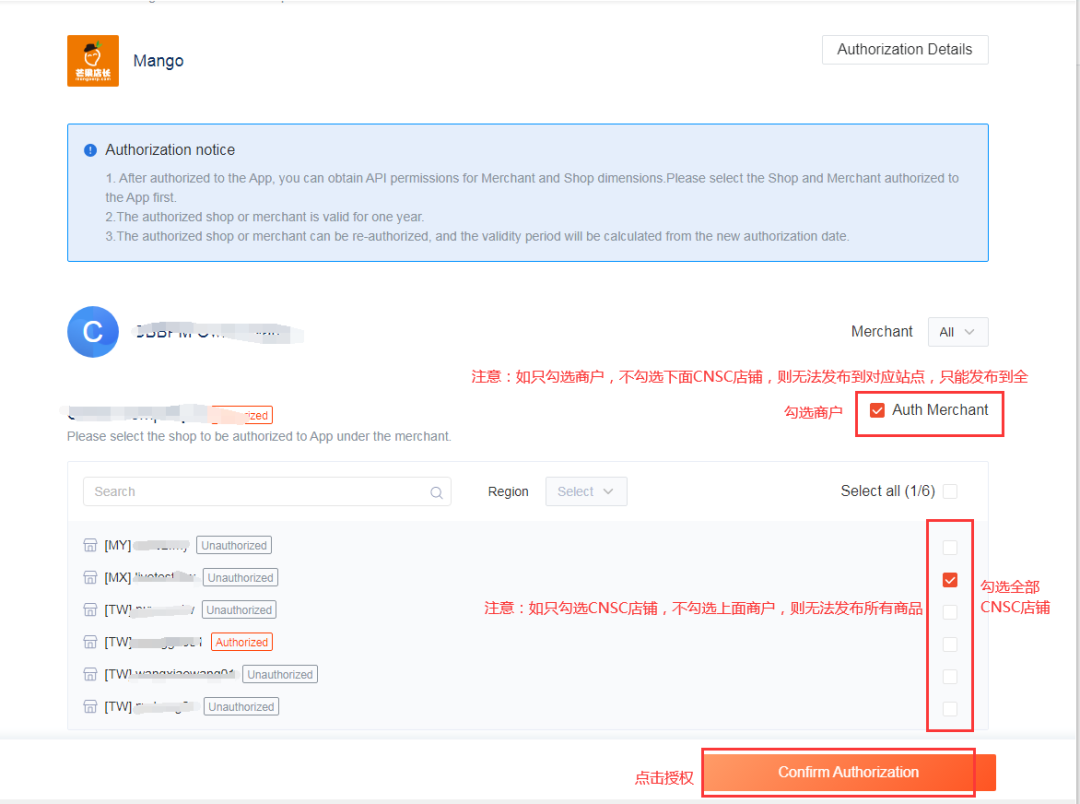Check the [MY] shop row checkbox
This screenshot has width=1080, height=804.
click(x=950, y=547)
